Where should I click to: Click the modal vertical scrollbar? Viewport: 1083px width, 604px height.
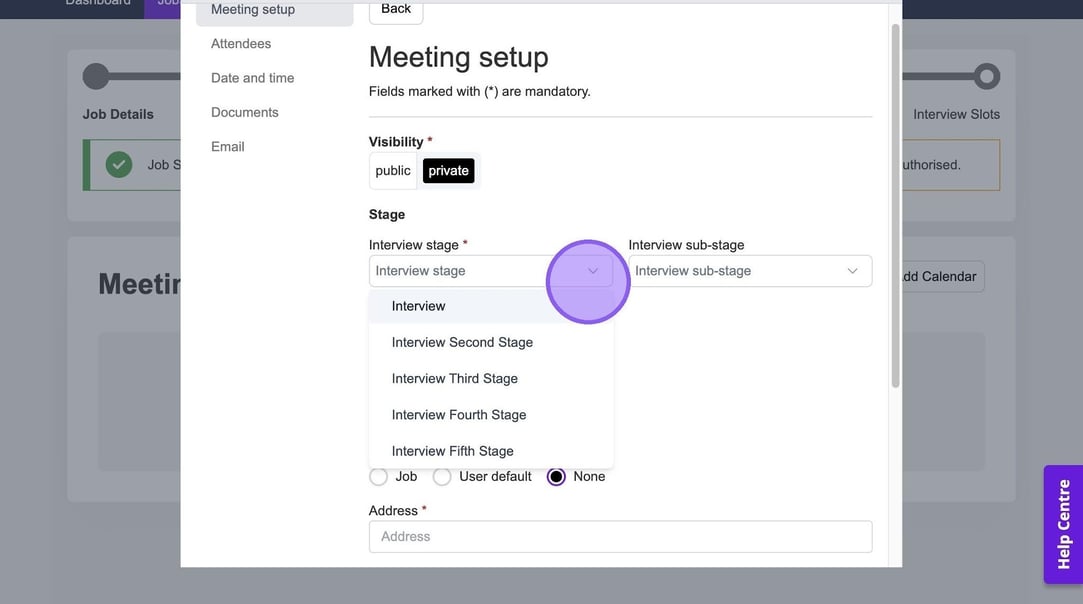[x=895, y=200]
